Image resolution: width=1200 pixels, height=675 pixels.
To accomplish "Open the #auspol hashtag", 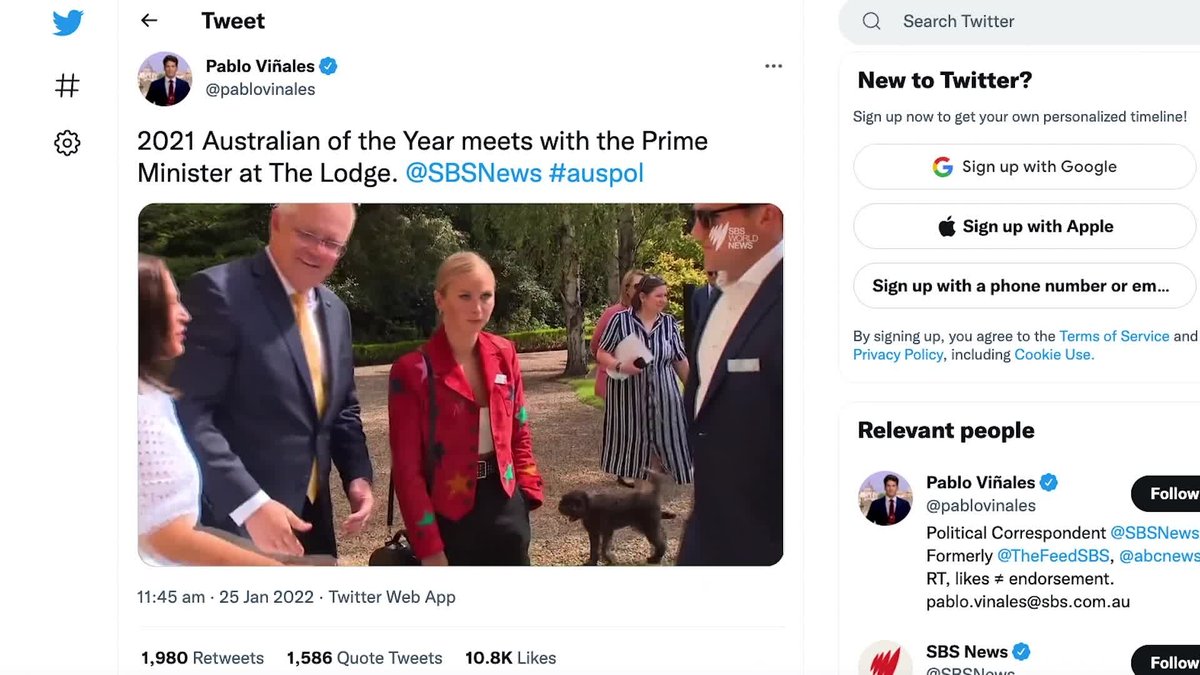I will (x=597, y=172).
